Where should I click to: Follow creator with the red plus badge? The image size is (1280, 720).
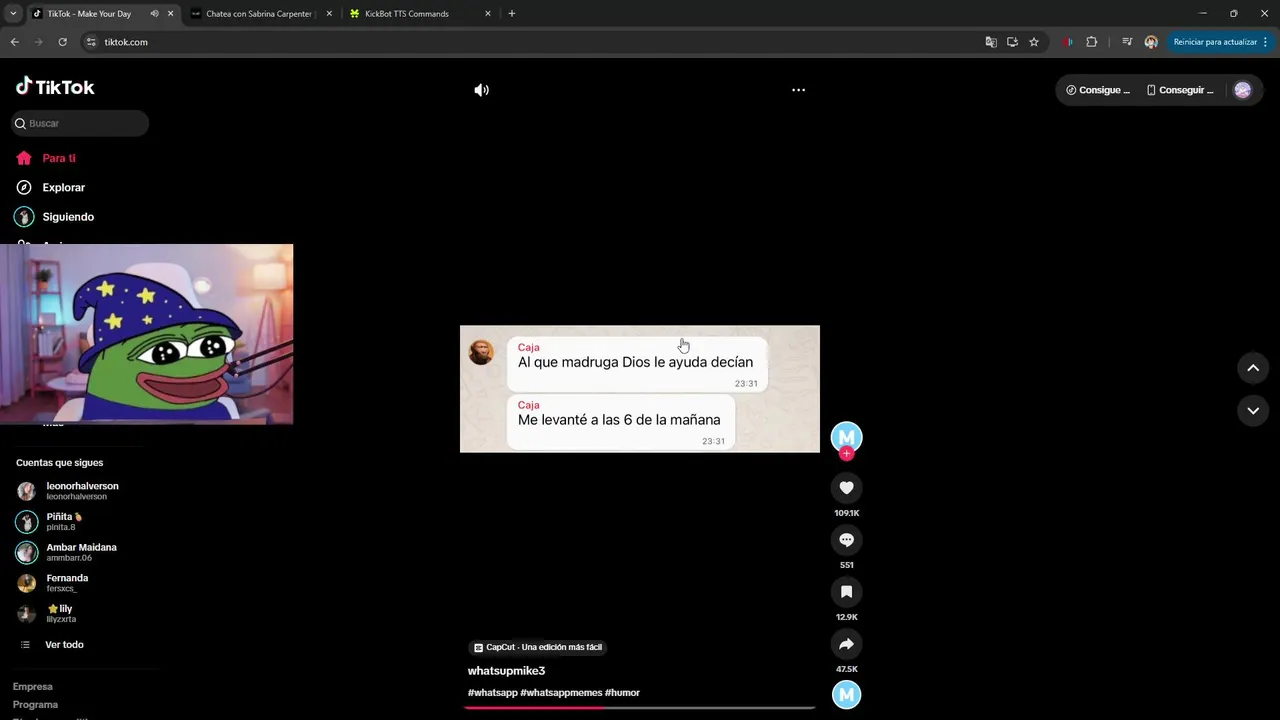pyautogui.click(x=846, y=453)
